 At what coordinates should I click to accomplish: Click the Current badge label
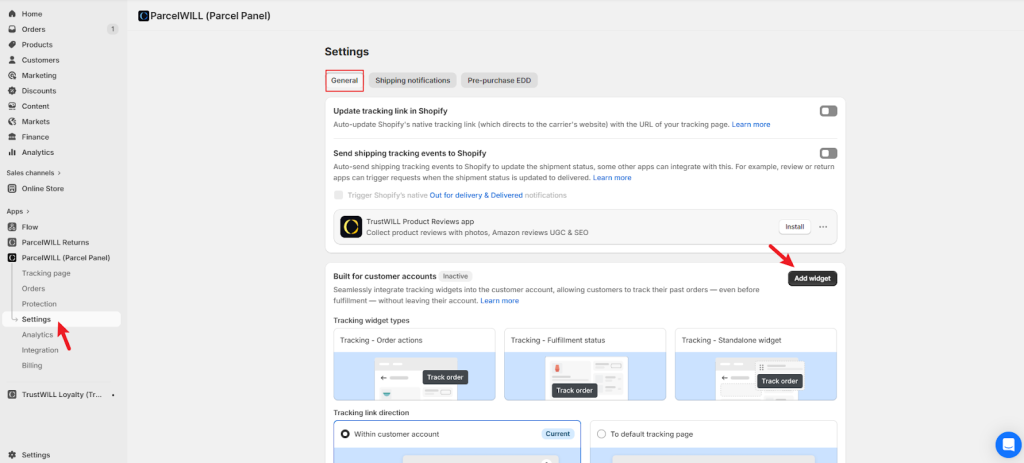pos(558,434)
